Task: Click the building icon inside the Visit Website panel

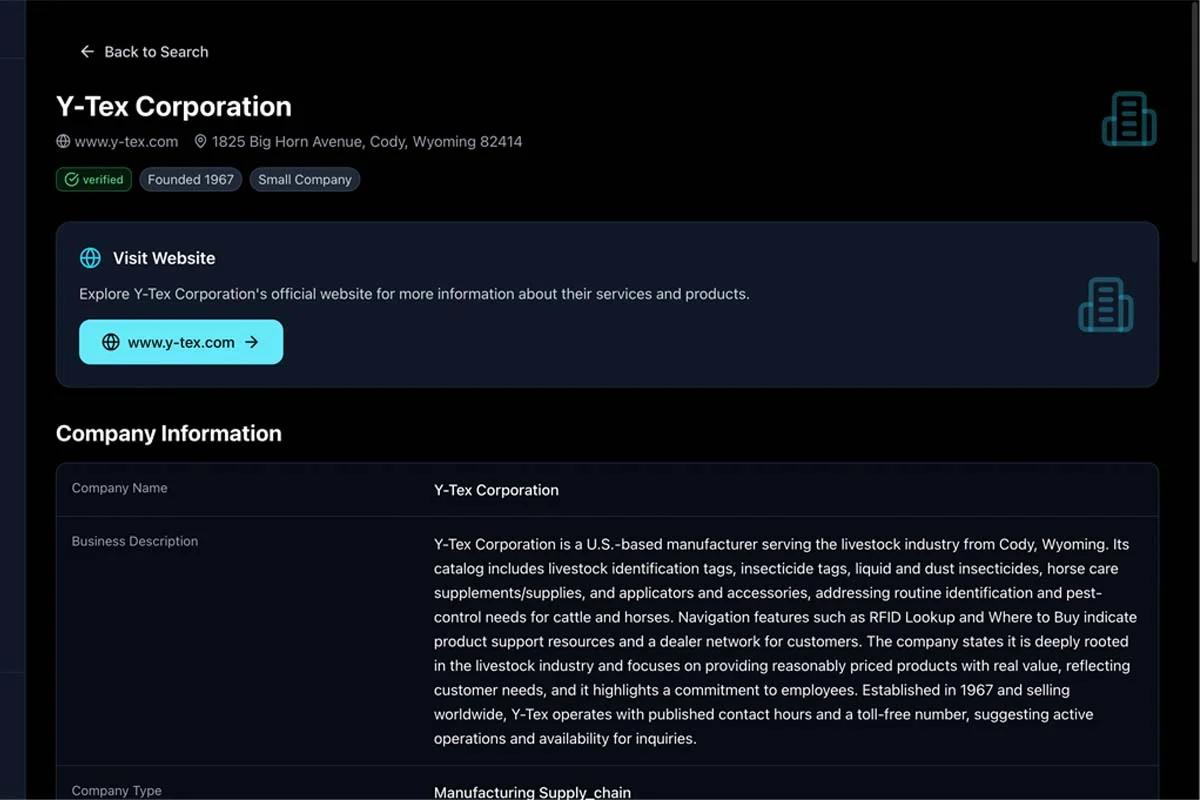Action: [x=1106, y=305]
